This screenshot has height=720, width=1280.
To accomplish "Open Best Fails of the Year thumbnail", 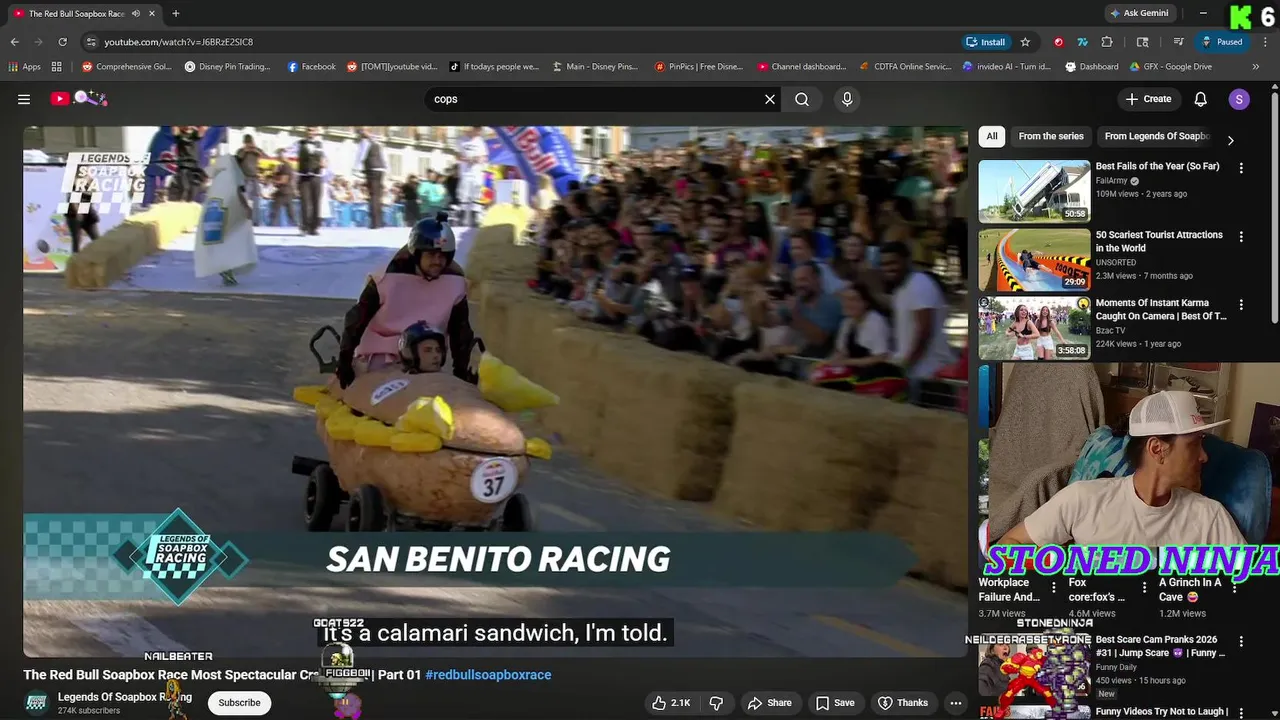I will pyautogui.click(x=1034, y=191).
